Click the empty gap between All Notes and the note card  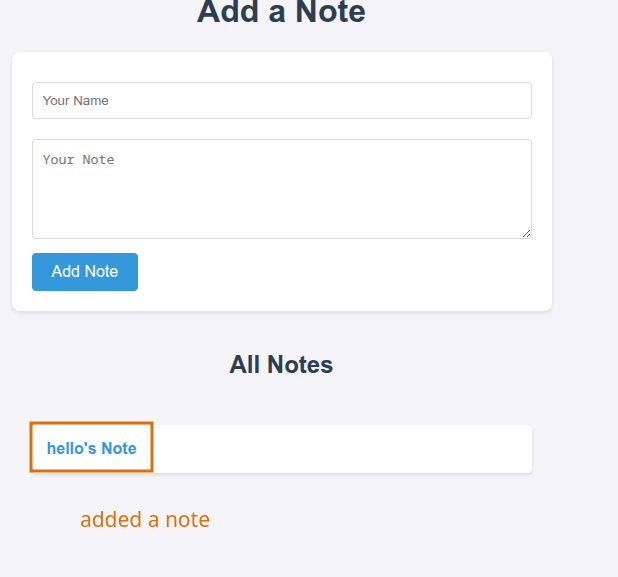pos(281,402)
